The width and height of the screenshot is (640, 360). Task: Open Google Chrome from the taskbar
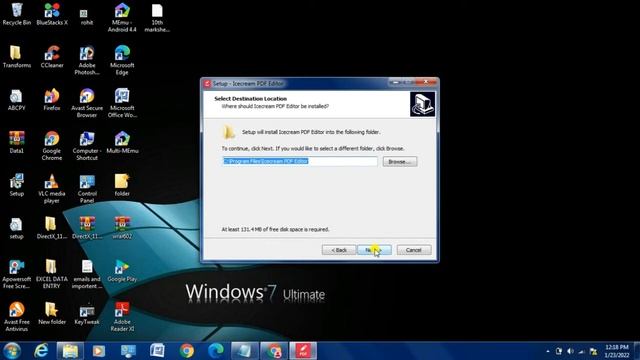tap(187, 351)
